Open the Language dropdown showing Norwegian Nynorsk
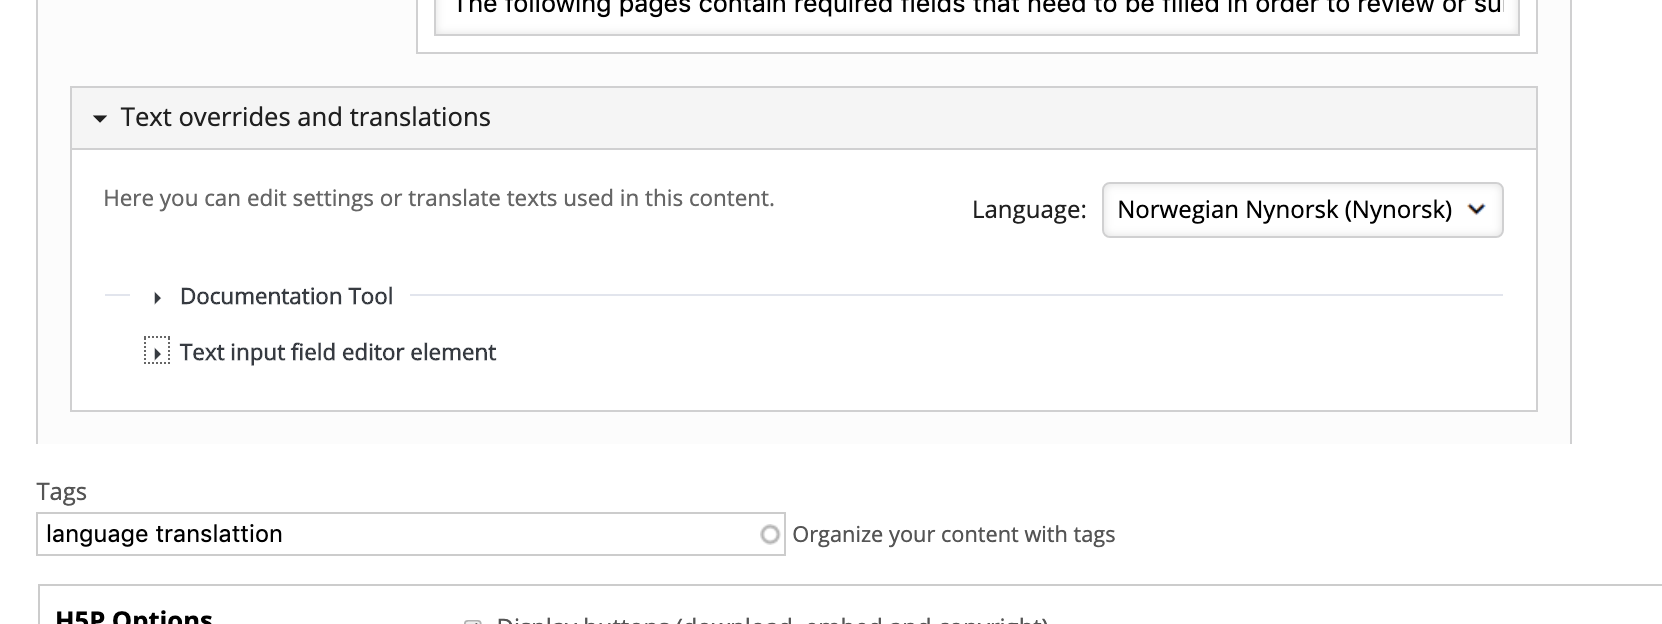The height and width of the screenshot is (624, 1662). point(1302,210)
